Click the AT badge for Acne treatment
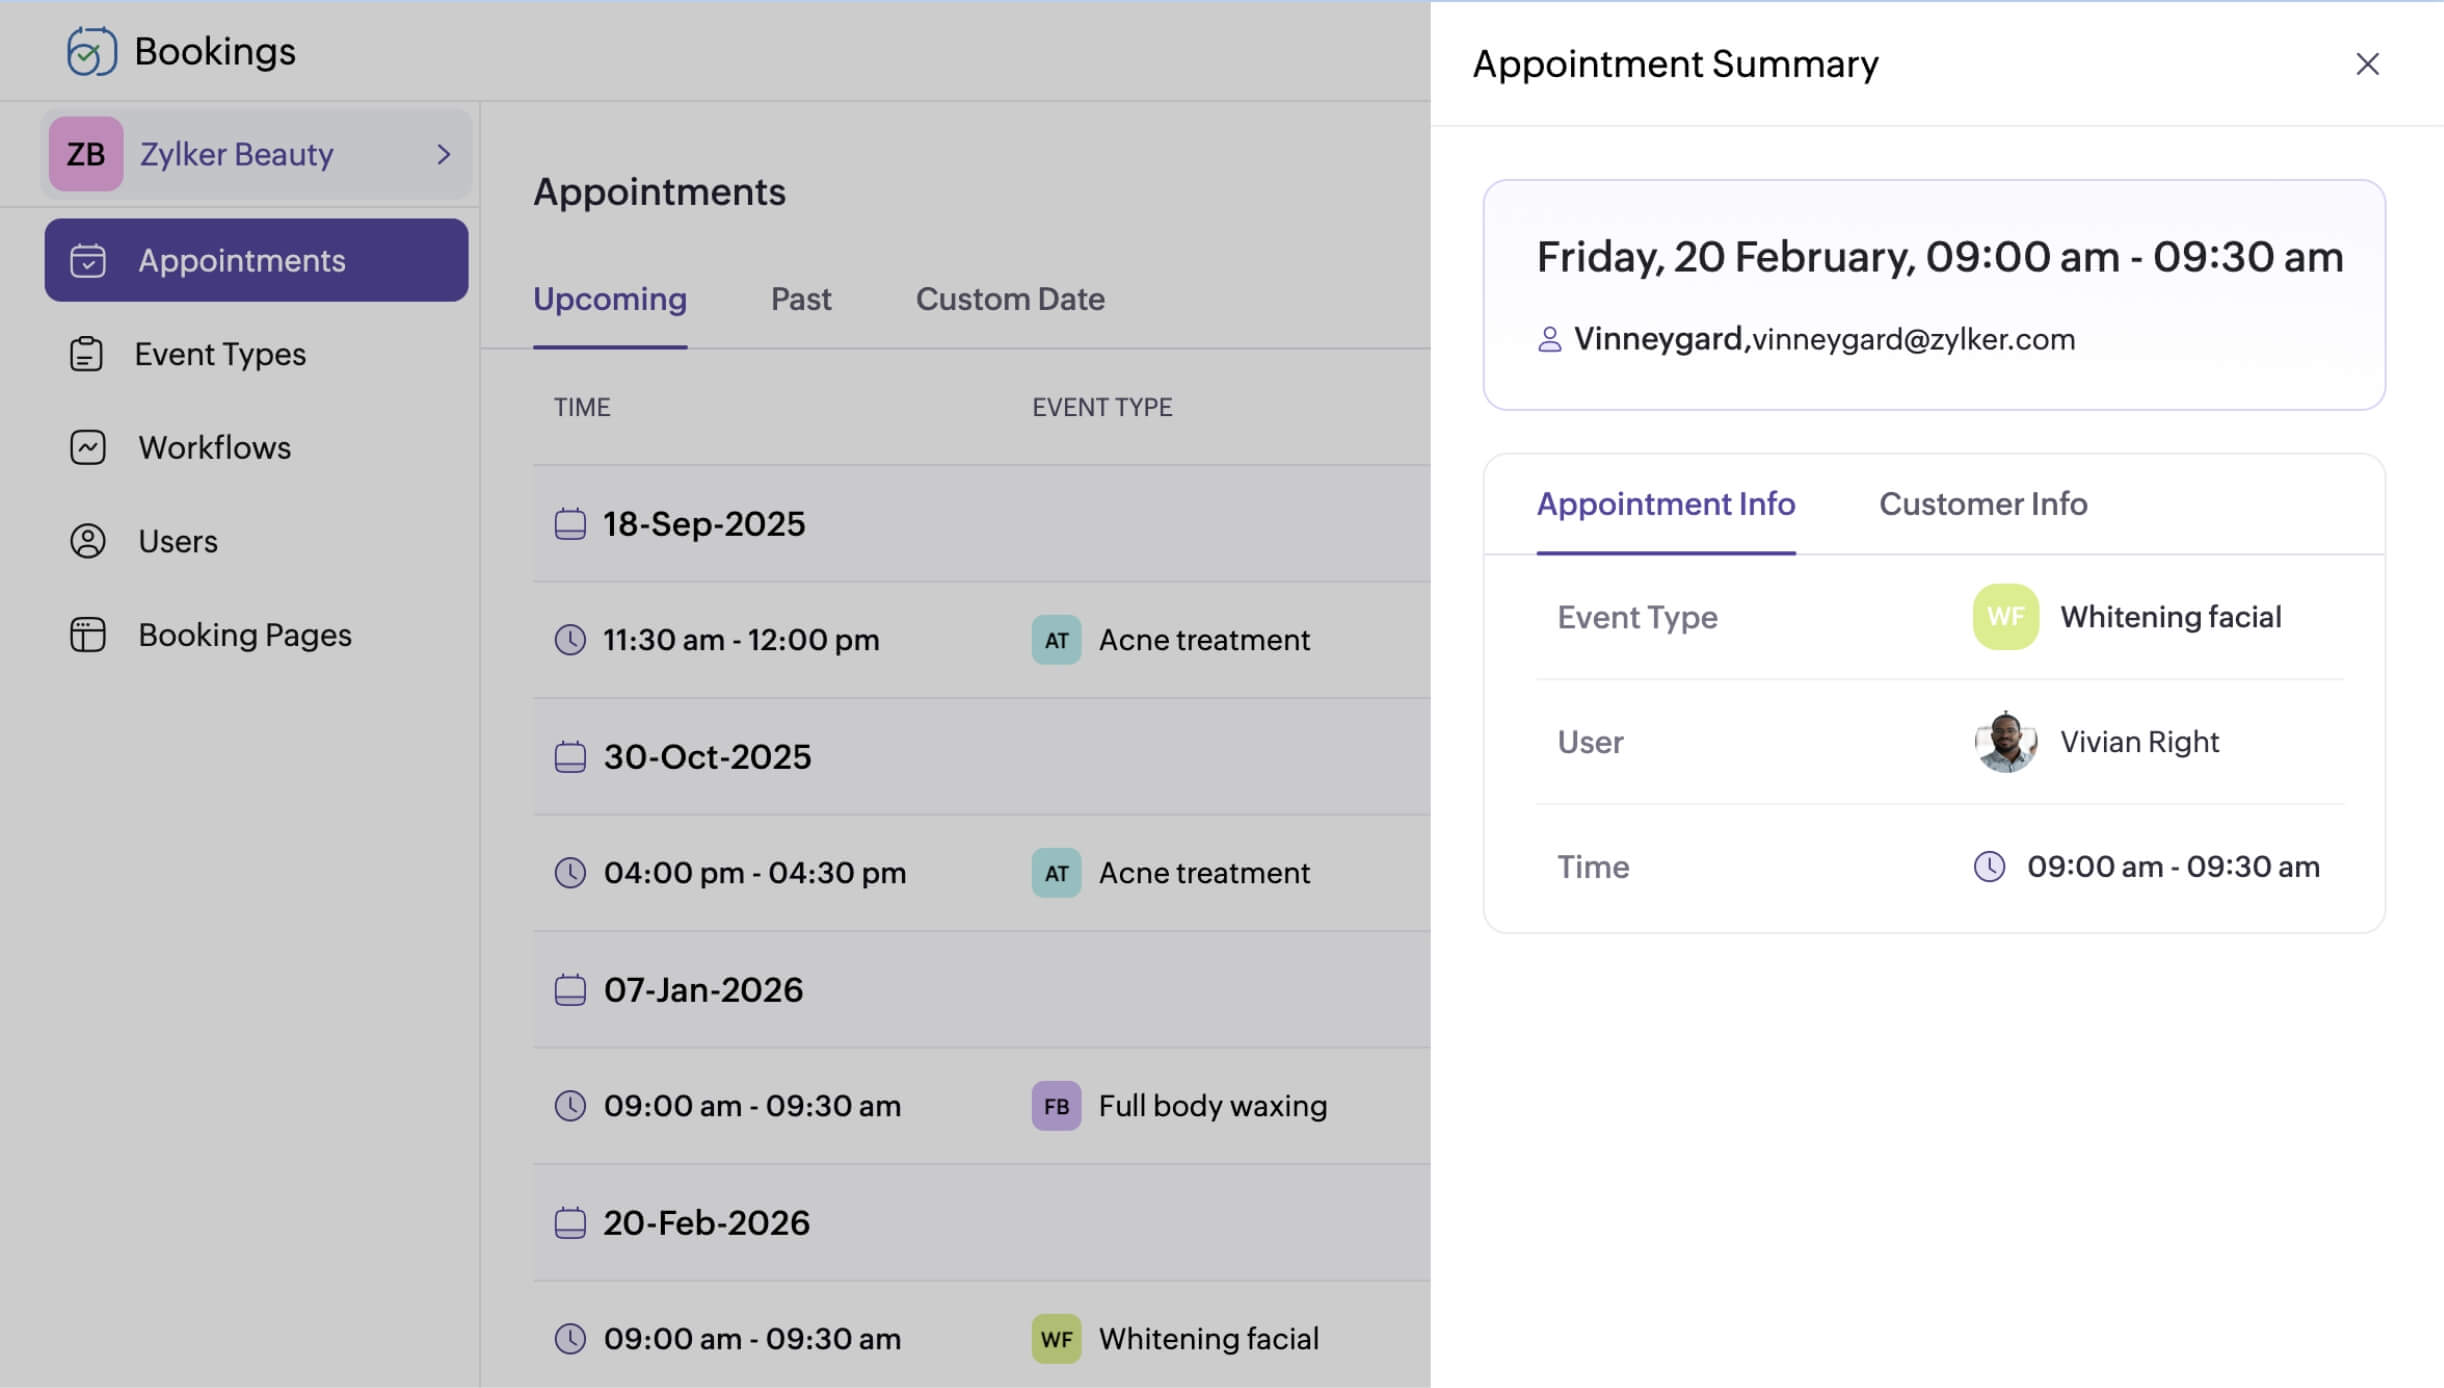2444x1388 pixels. 1055,640
